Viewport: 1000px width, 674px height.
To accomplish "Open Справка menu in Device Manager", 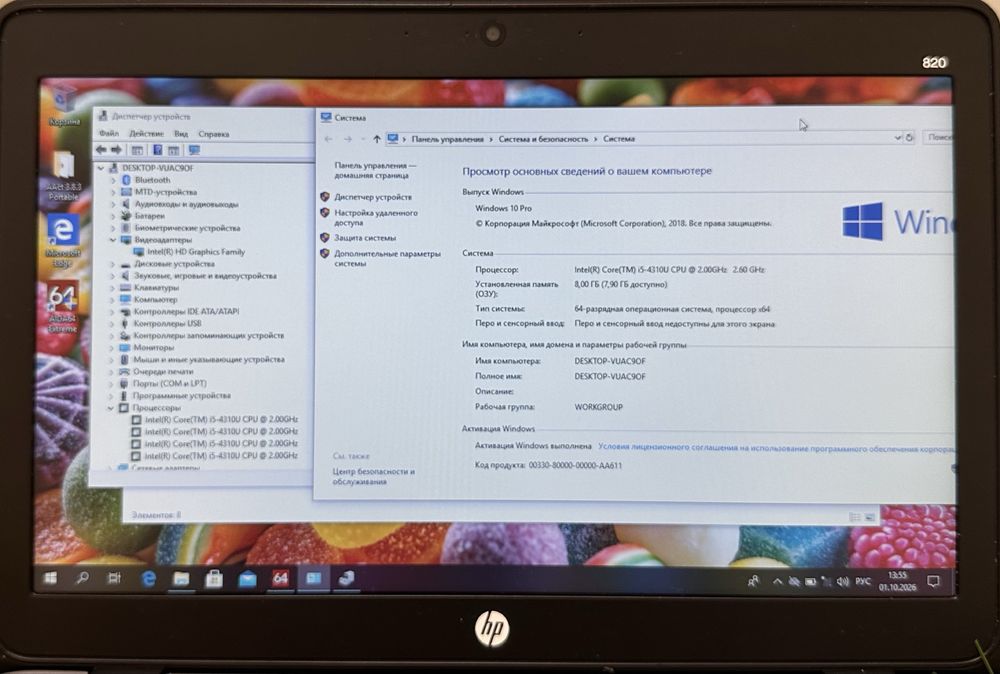I will (x=214, y=134).
